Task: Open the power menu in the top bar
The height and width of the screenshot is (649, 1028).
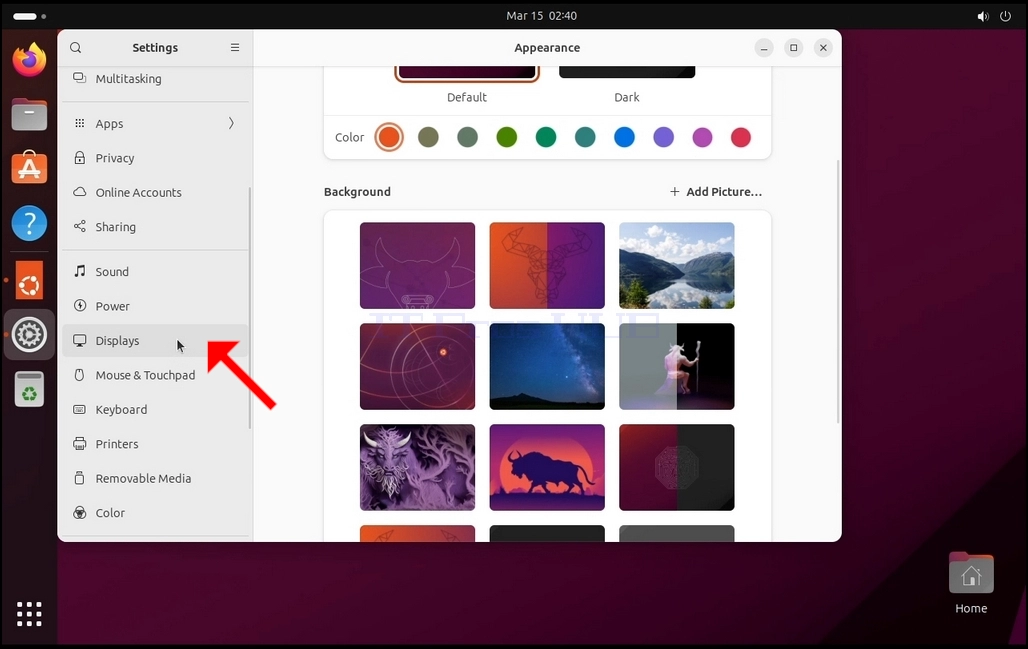Action: pyautogui.click(x=1005, y=16)
